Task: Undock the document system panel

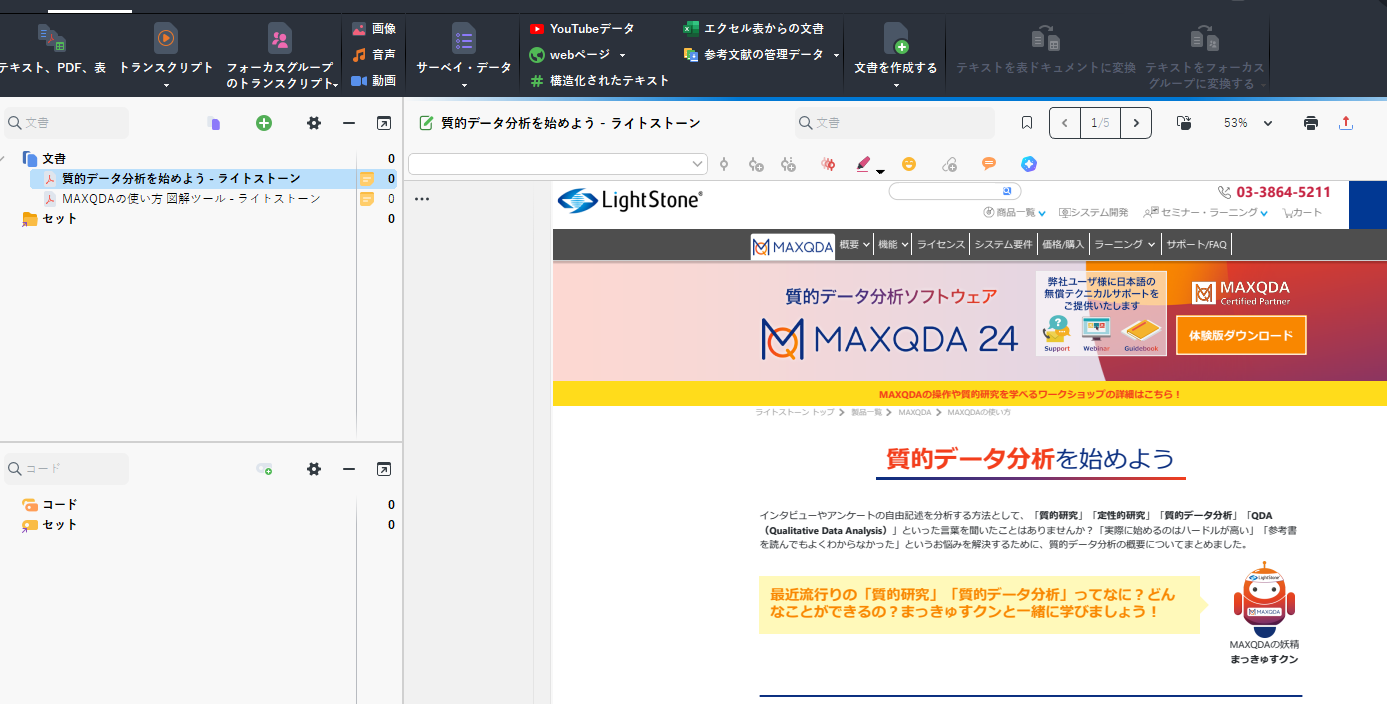Action: (384, 123)
